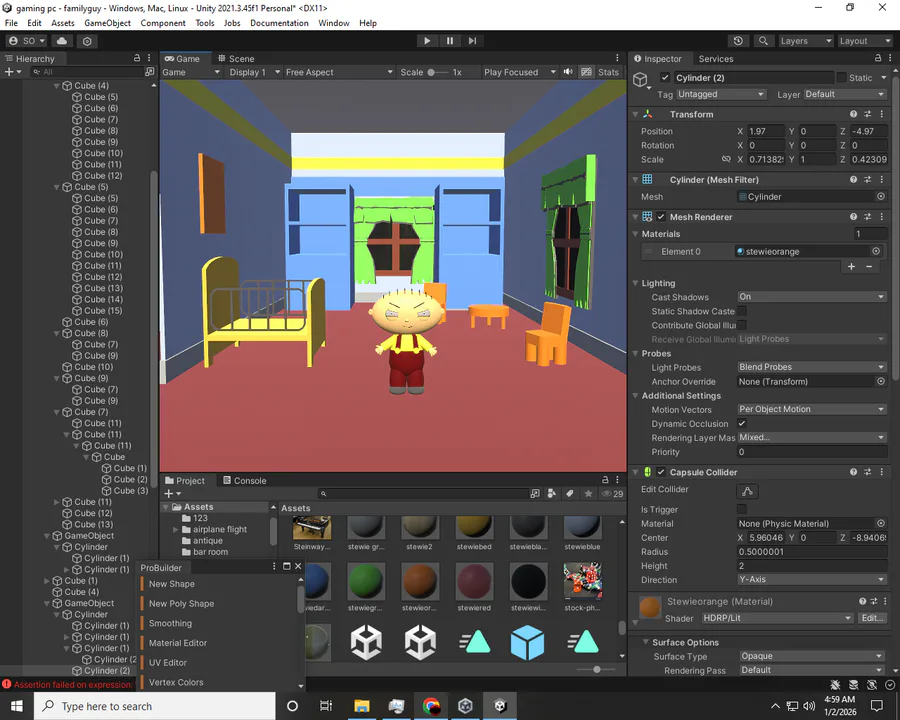Lock the Inspector panel

coord(878,58)
